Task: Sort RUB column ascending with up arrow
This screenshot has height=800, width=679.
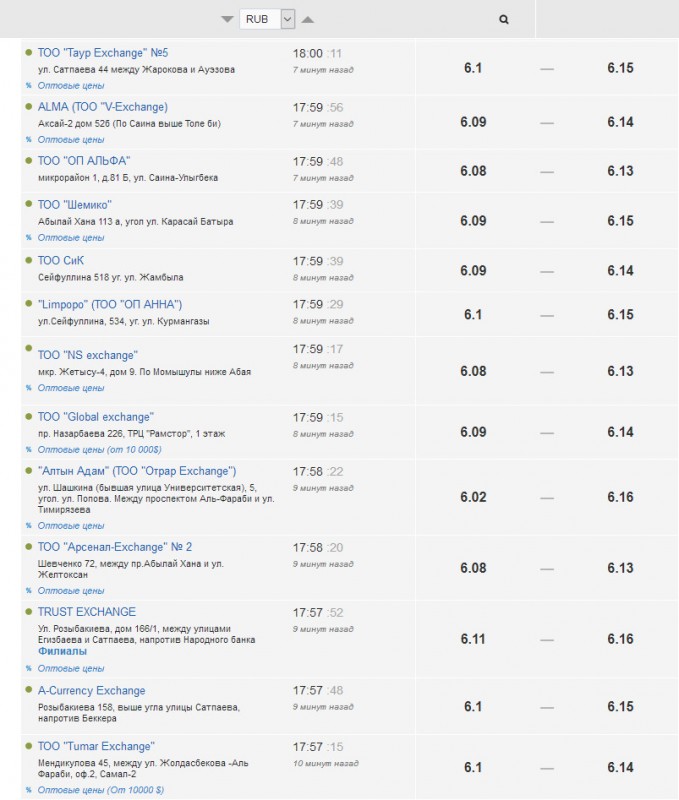Action: (x=308, y=19)
